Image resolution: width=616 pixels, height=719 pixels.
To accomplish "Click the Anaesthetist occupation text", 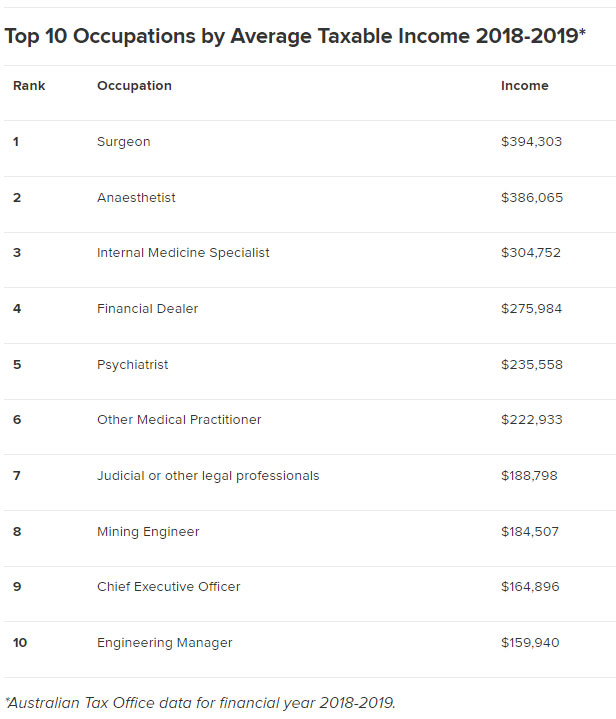I will (x=136, y=198).
